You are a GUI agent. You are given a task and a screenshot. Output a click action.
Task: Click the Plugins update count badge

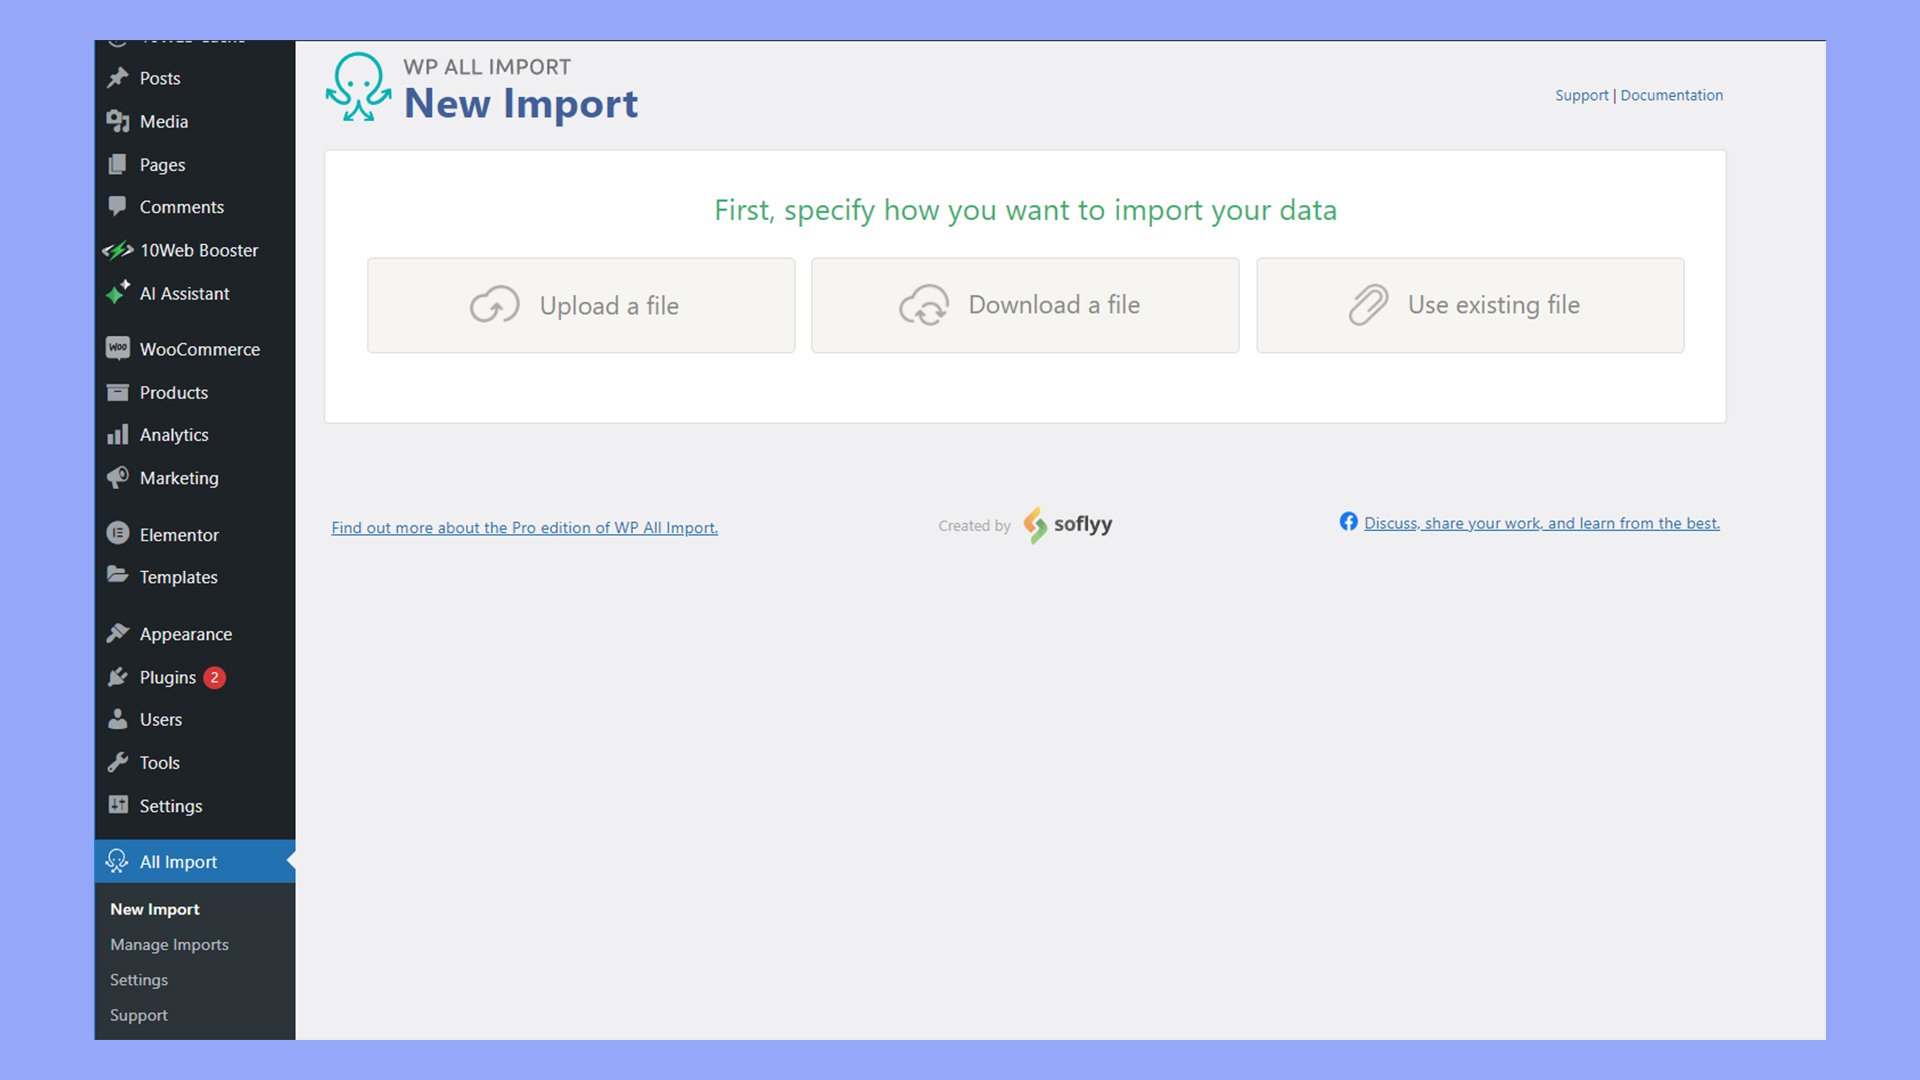214,677
